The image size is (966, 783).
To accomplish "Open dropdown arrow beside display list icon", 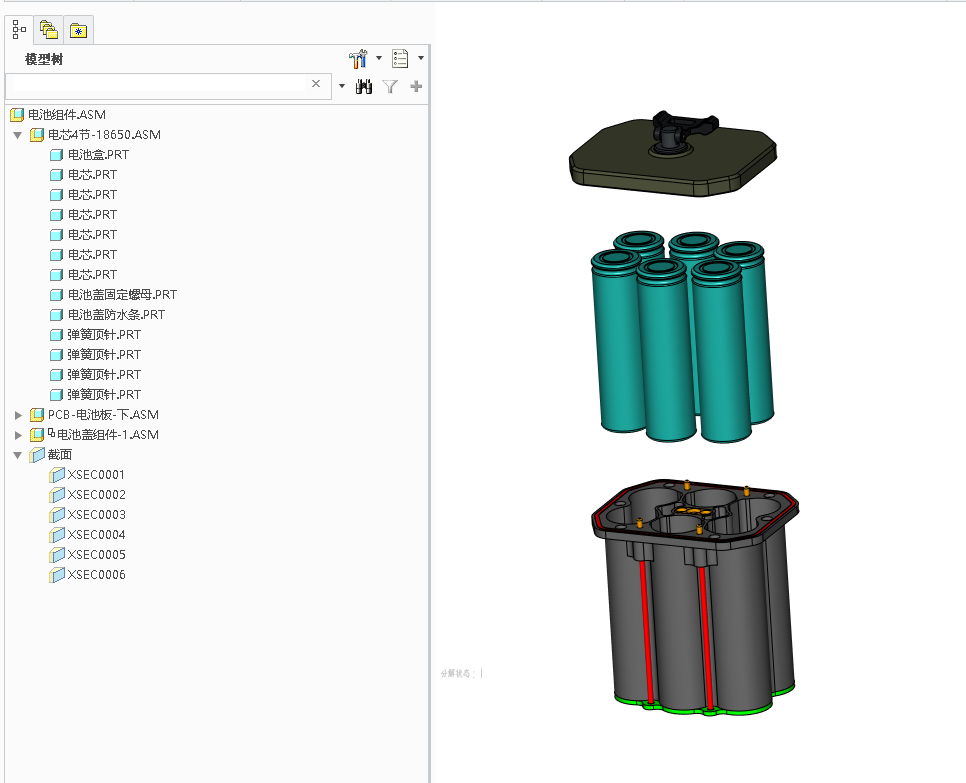I will (x=421, y=58).
